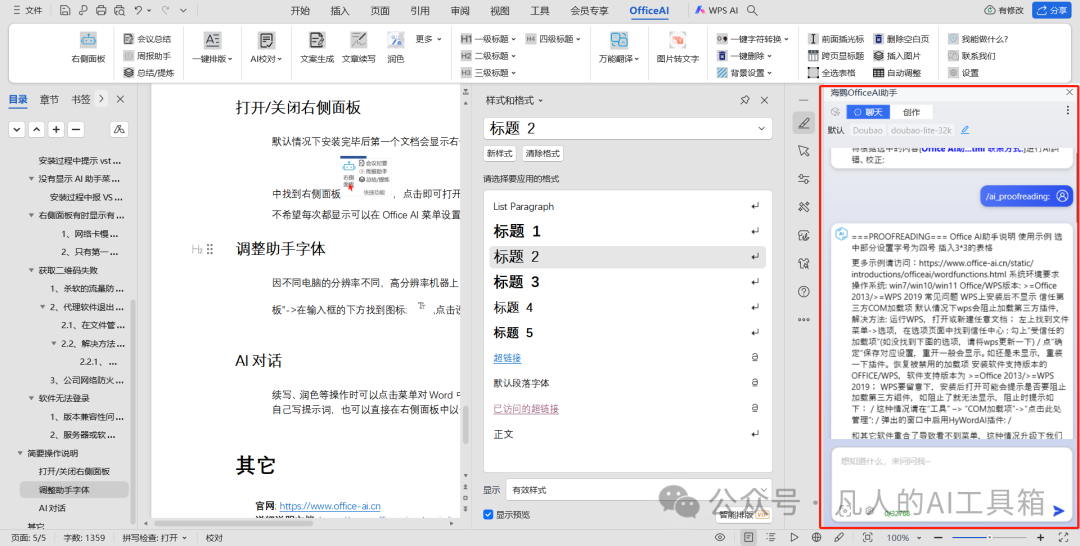Open 背景设置 dropdown
The width and height of the screenshot is (1080, 546).
(745, 72)
